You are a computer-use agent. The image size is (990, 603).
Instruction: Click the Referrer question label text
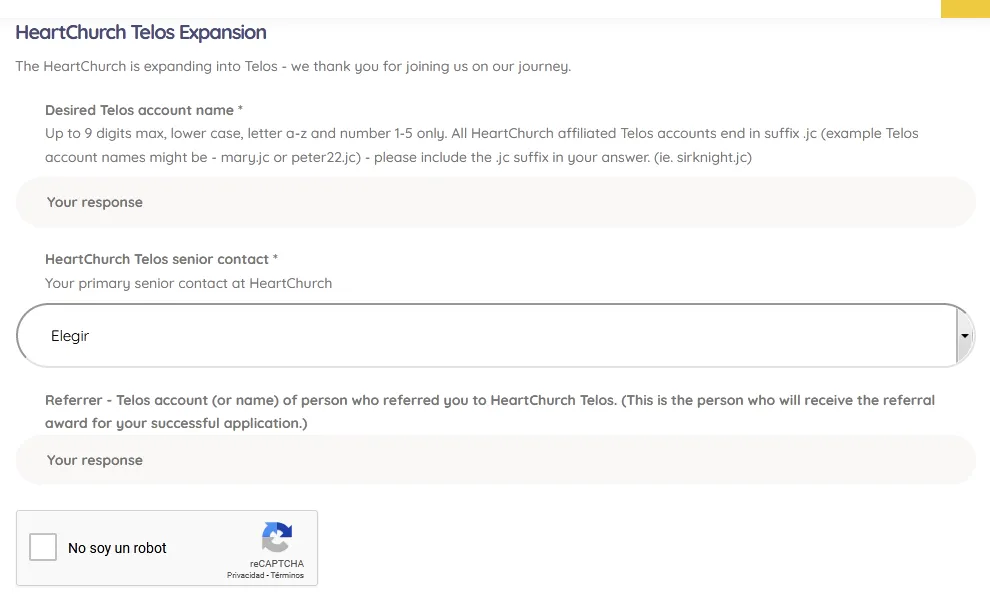point(490,412)
